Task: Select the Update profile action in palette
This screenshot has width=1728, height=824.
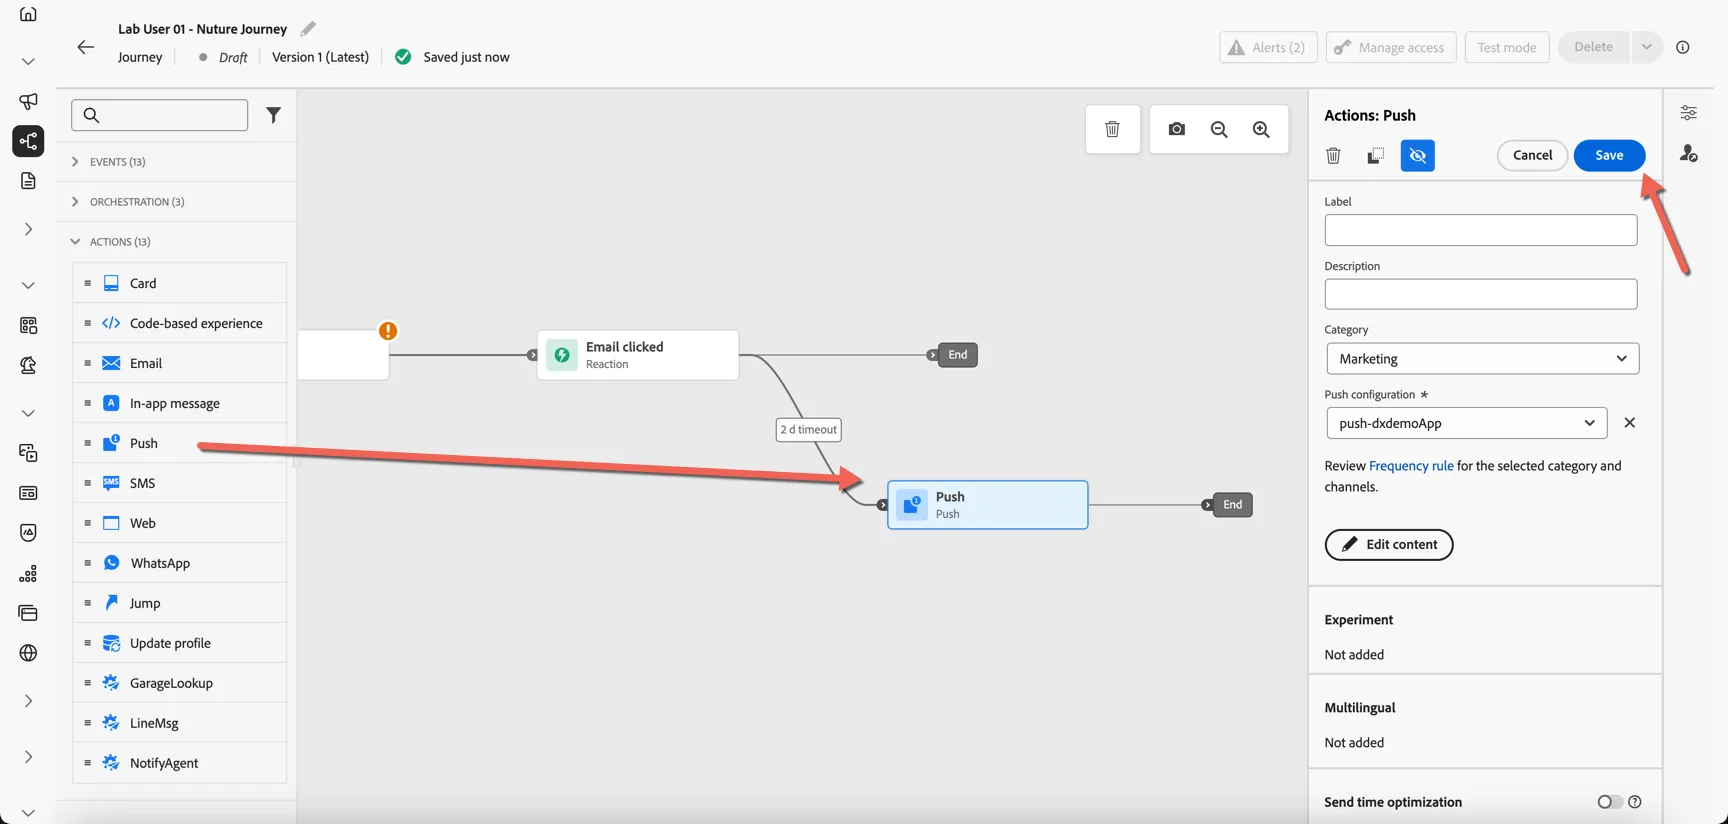Action: pos(180,643)
